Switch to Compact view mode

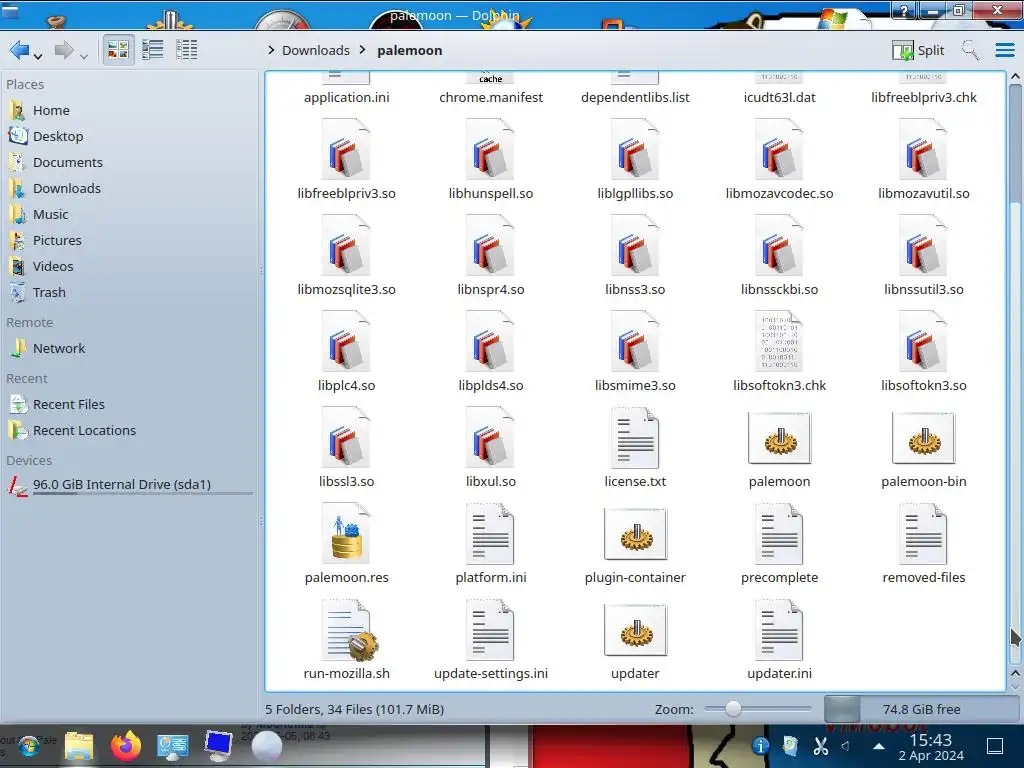(x=153, y=50)
